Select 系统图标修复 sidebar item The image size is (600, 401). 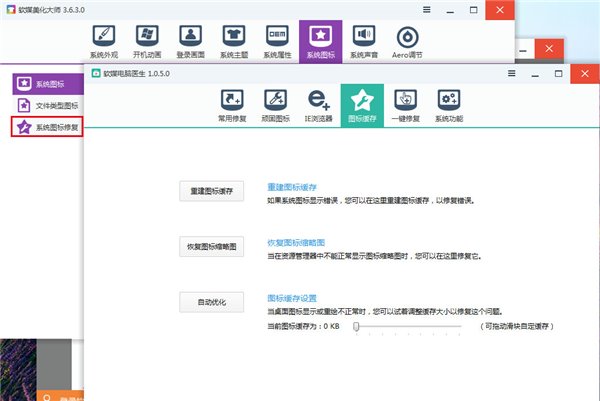point(47,127)
